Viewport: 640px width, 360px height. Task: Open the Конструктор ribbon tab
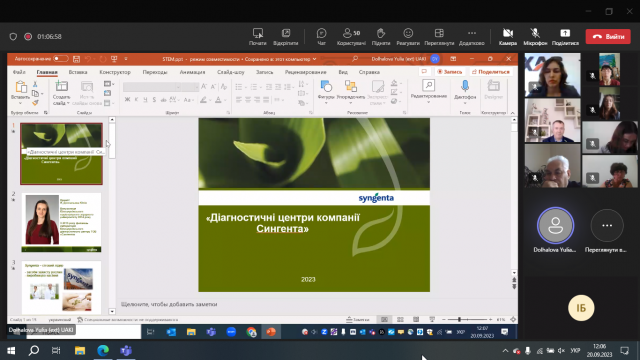coord(115,72)
